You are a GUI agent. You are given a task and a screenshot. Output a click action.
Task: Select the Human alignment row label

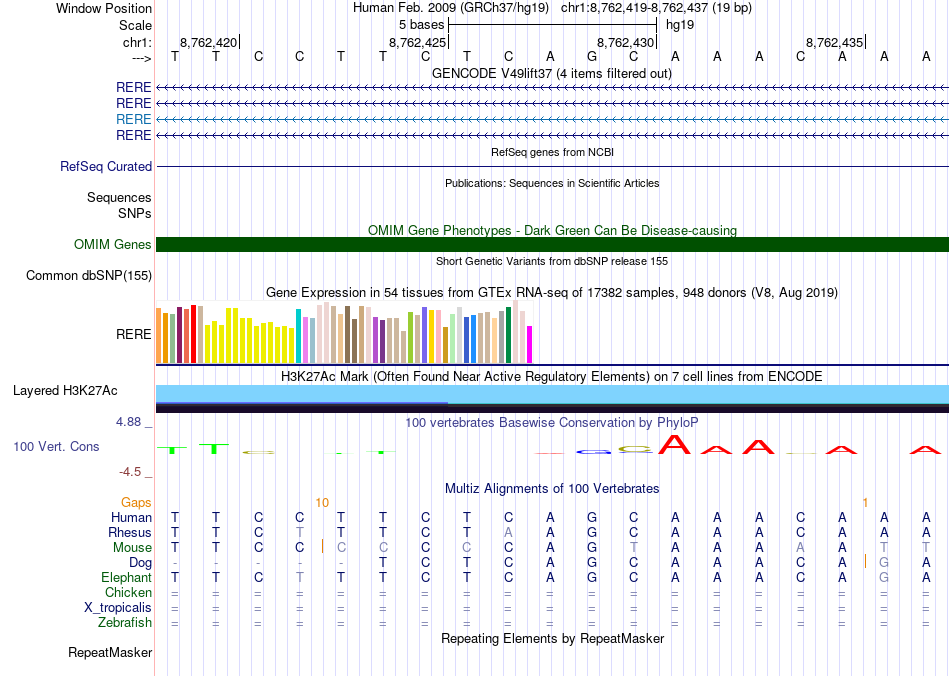[x=131, y=517]
